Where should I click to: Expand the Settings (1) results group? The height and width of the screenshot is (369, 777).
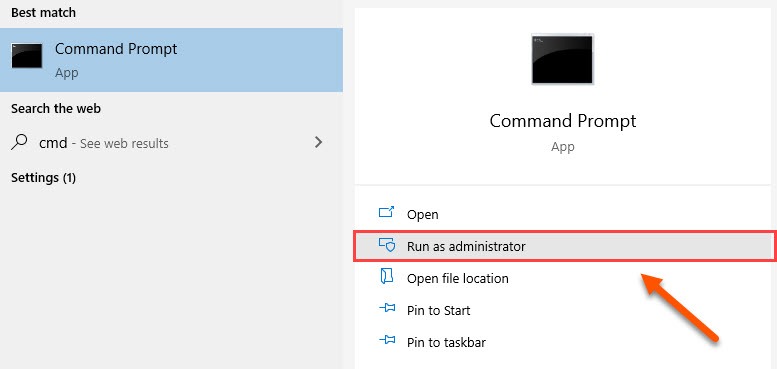(x=44, y=177)
